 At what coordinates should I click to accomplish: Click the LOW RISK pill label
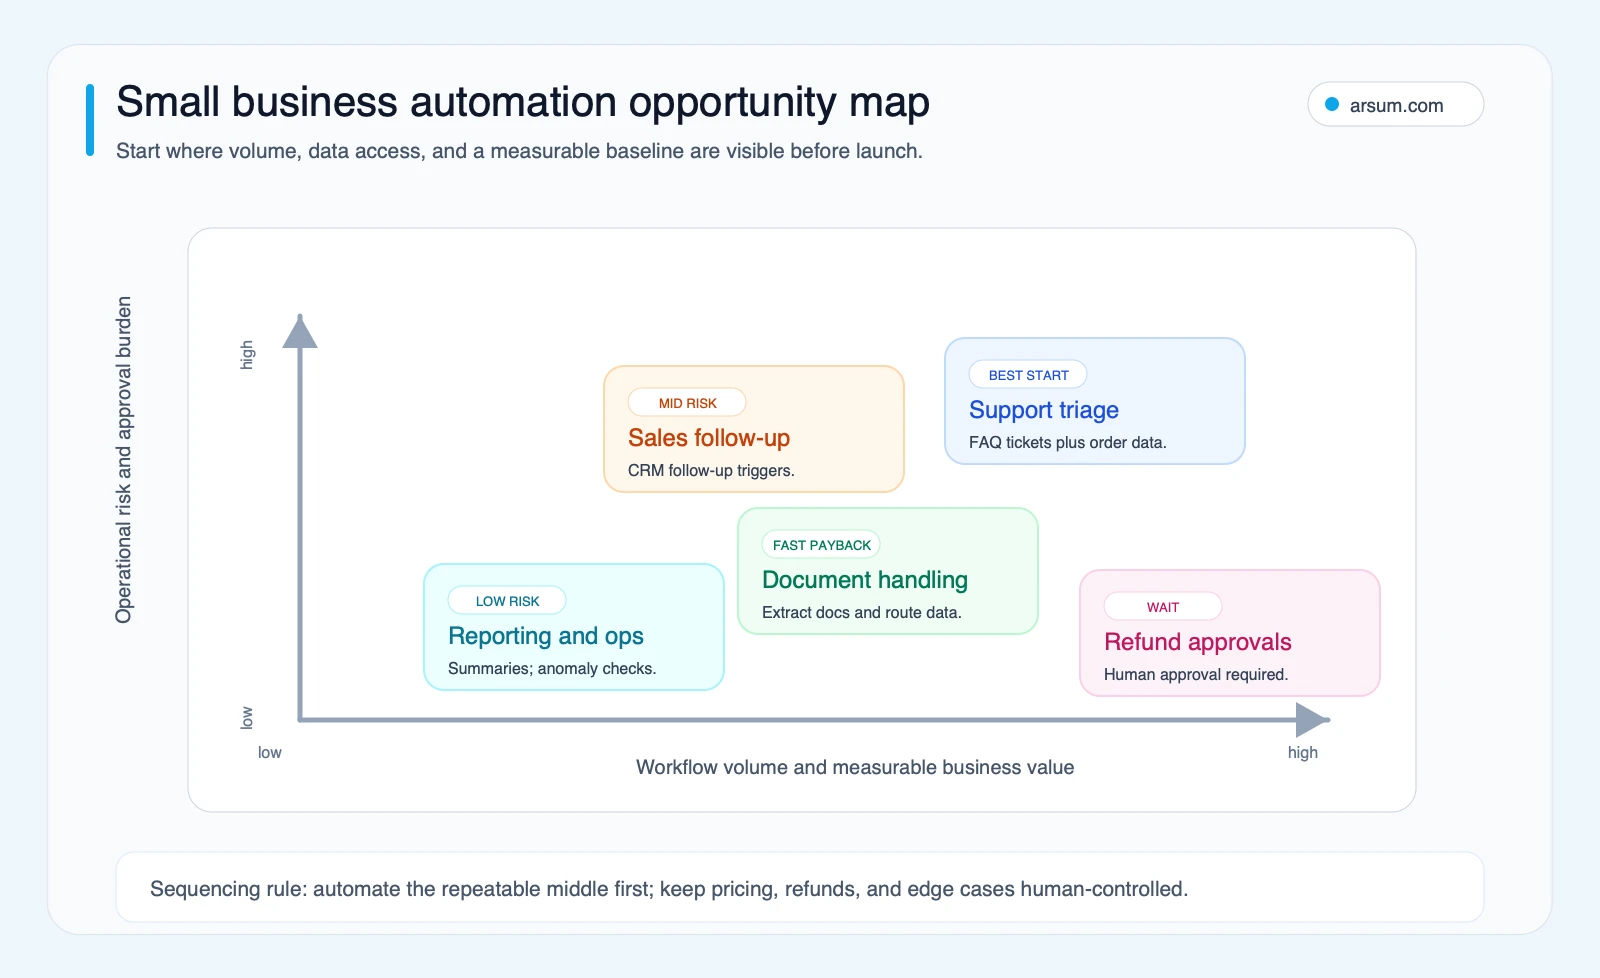pos(507,601)
